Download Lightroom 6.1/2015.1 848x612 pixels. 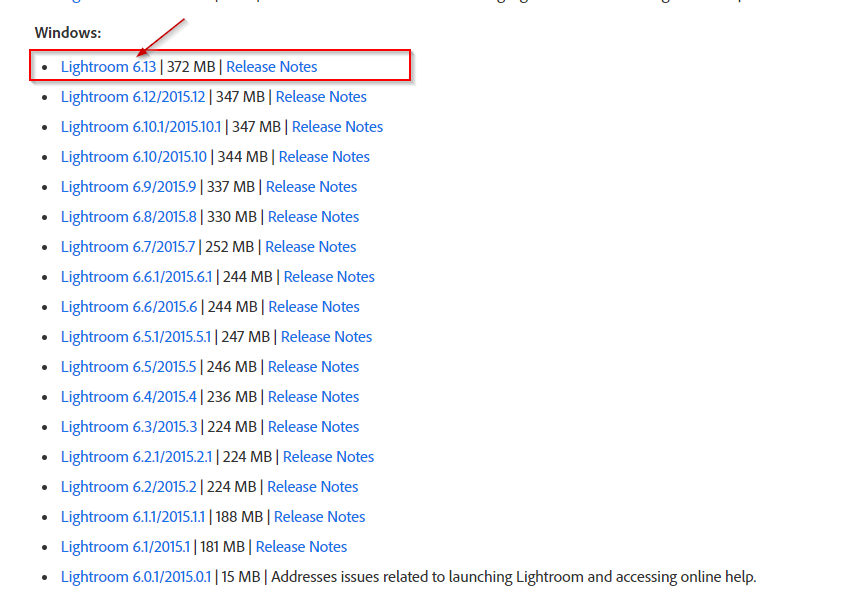[125, 547]
